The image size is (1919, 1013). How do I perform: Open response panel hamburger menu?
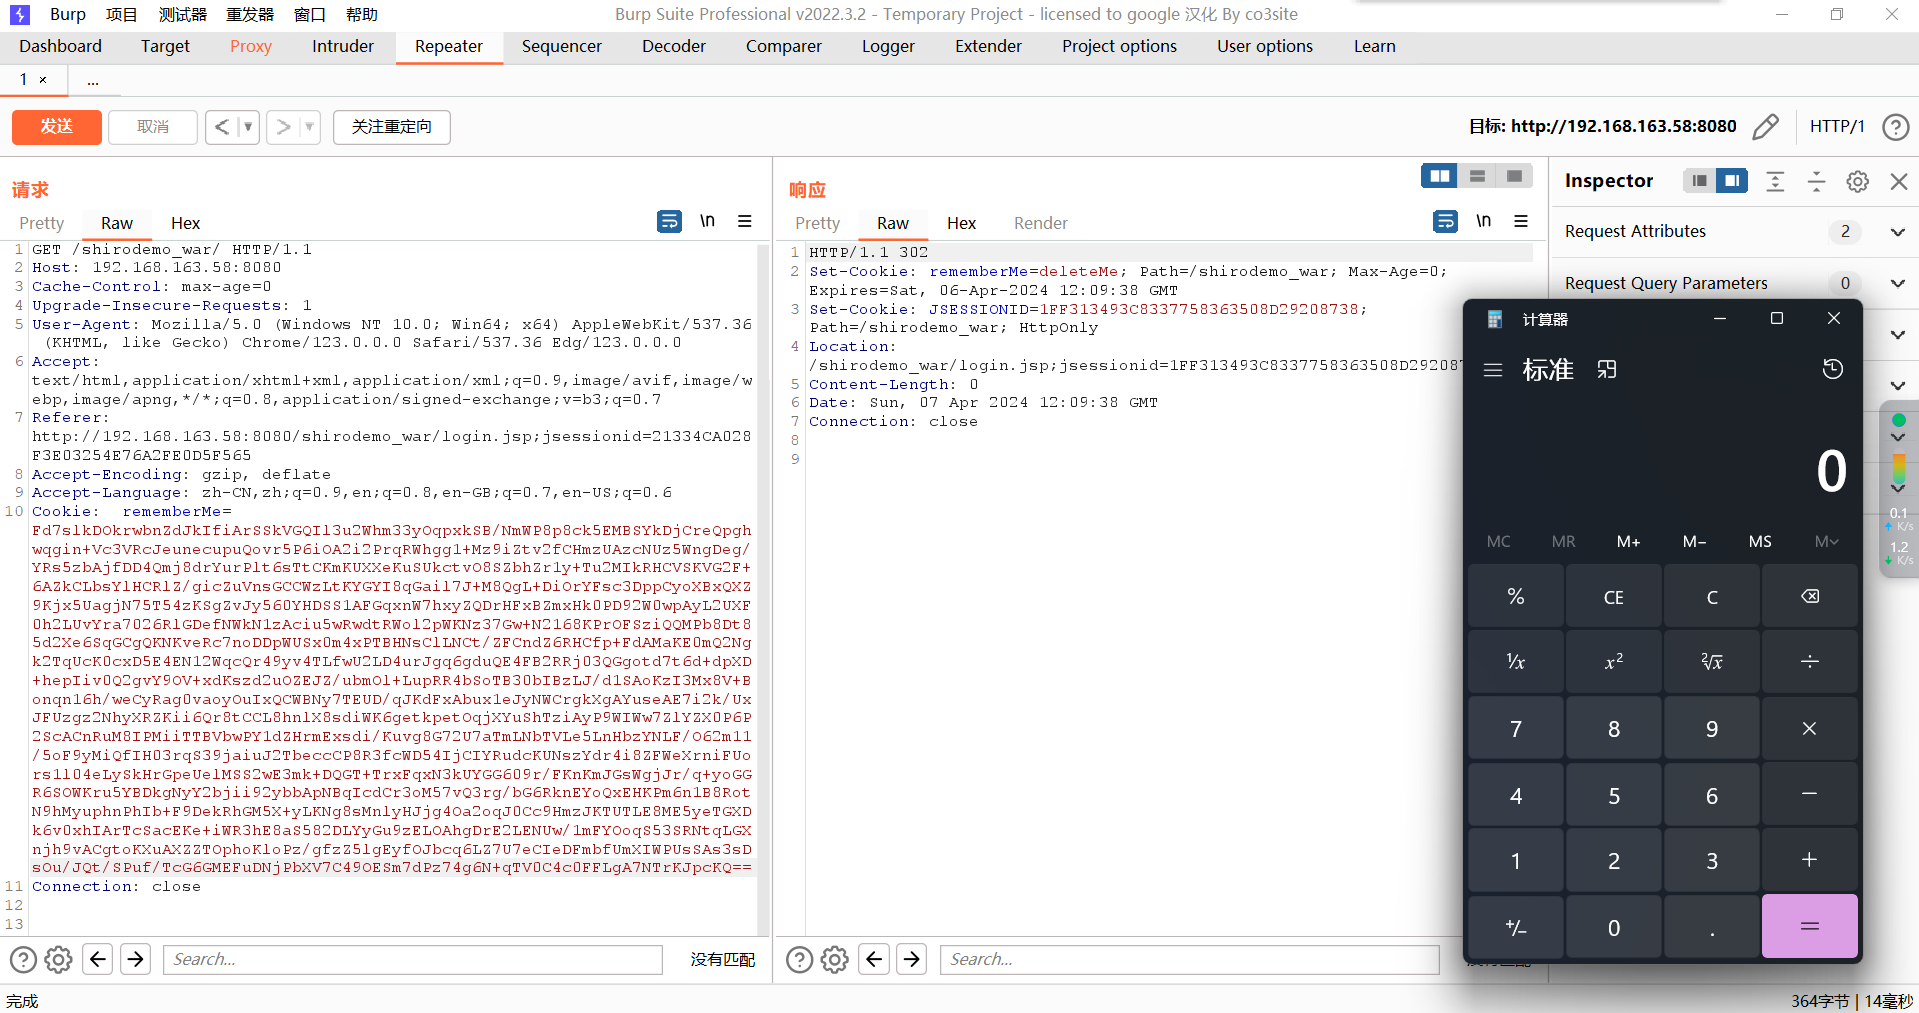pos(1521,221)
